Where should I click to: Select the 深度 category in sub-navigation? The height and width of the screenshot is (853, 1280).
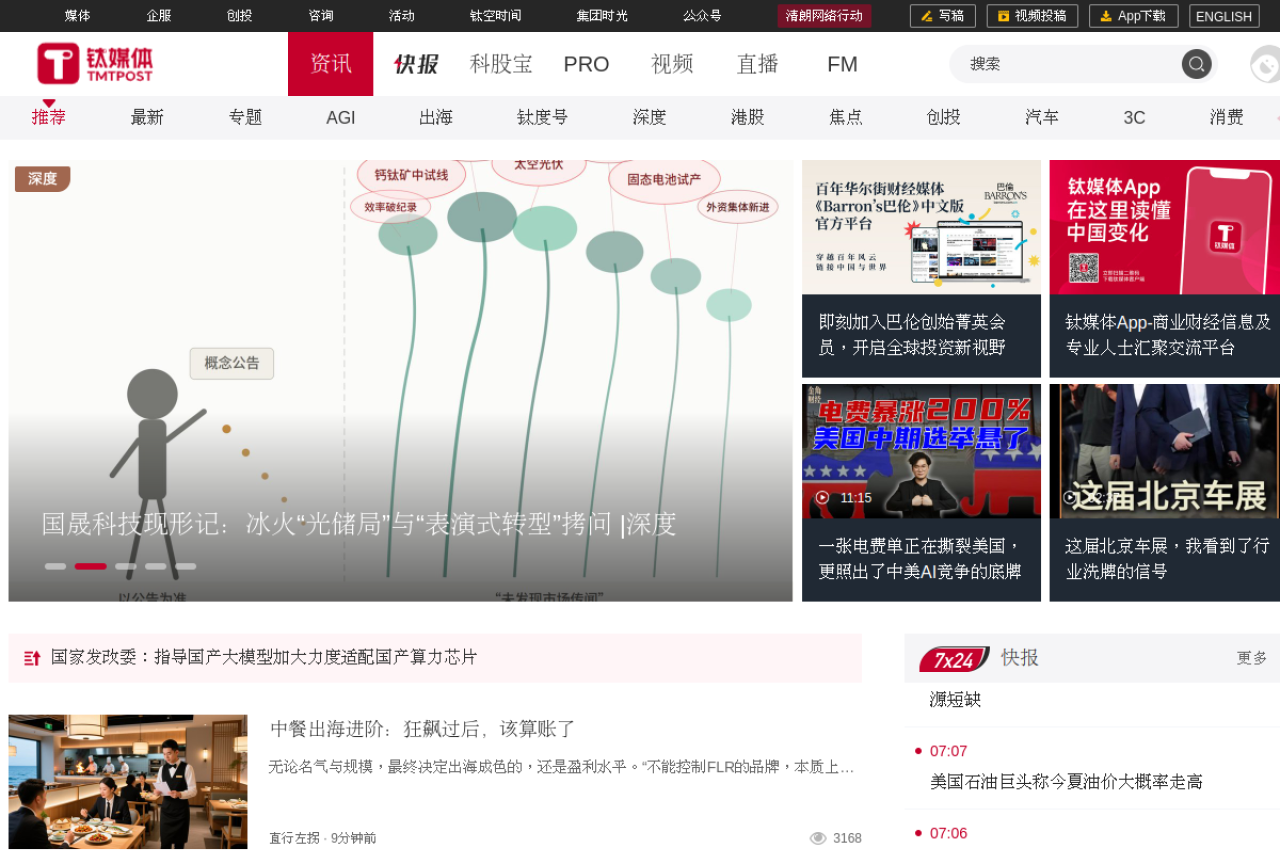point(650,117)
